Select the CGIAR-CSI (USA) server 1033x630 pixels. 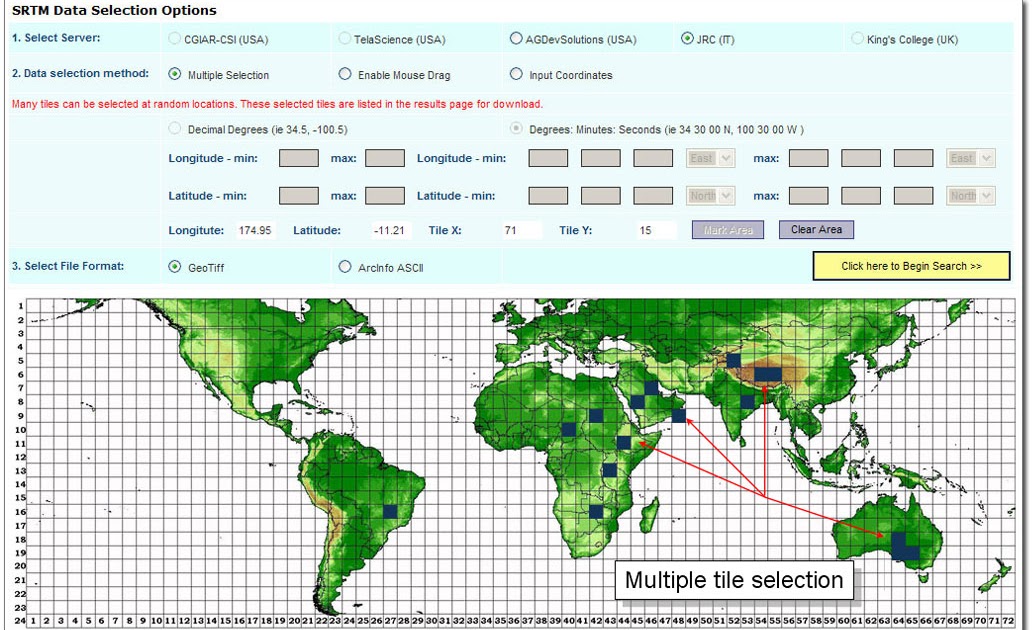pos(174,38)
